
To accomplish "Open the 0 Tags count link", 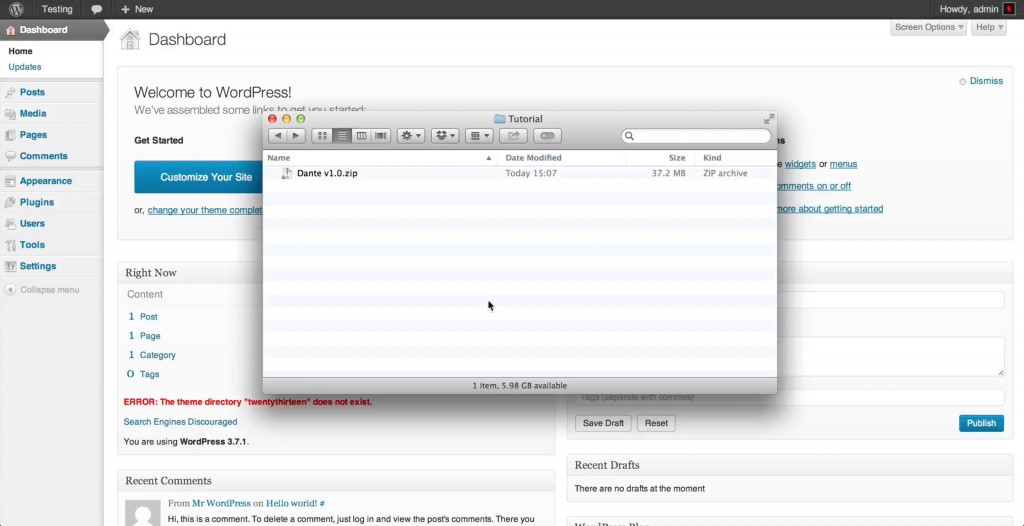I will point(143,374).
